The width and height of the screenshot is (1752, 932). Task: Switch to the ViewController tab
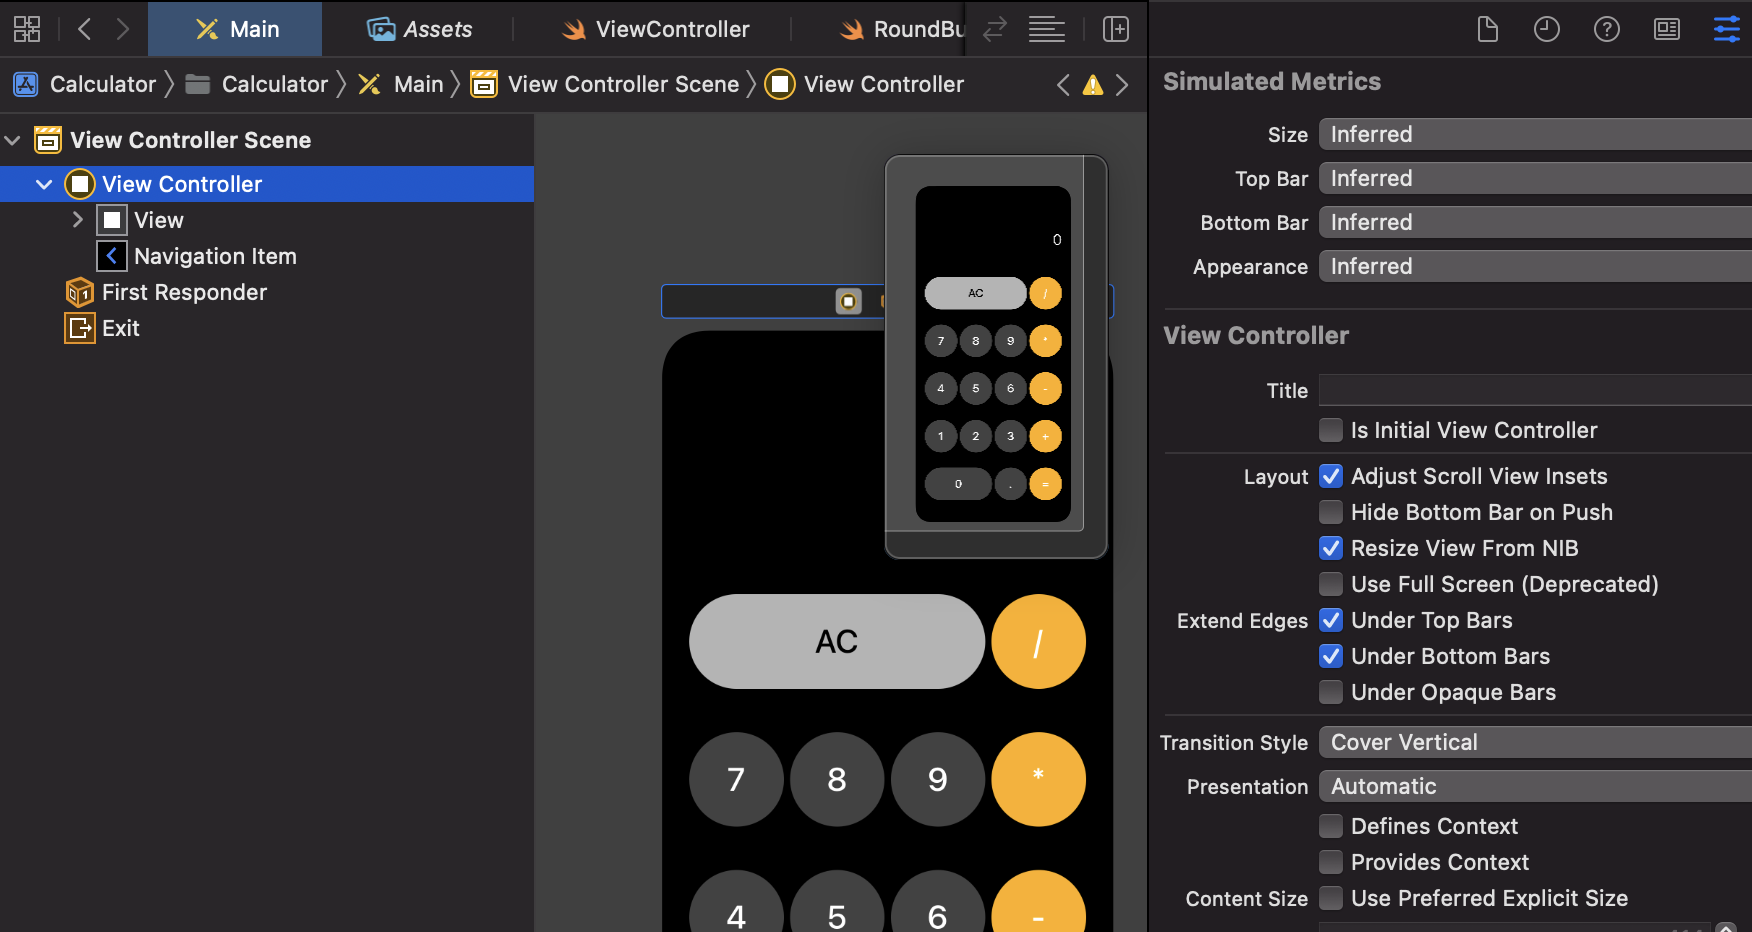tap(655, 29)
